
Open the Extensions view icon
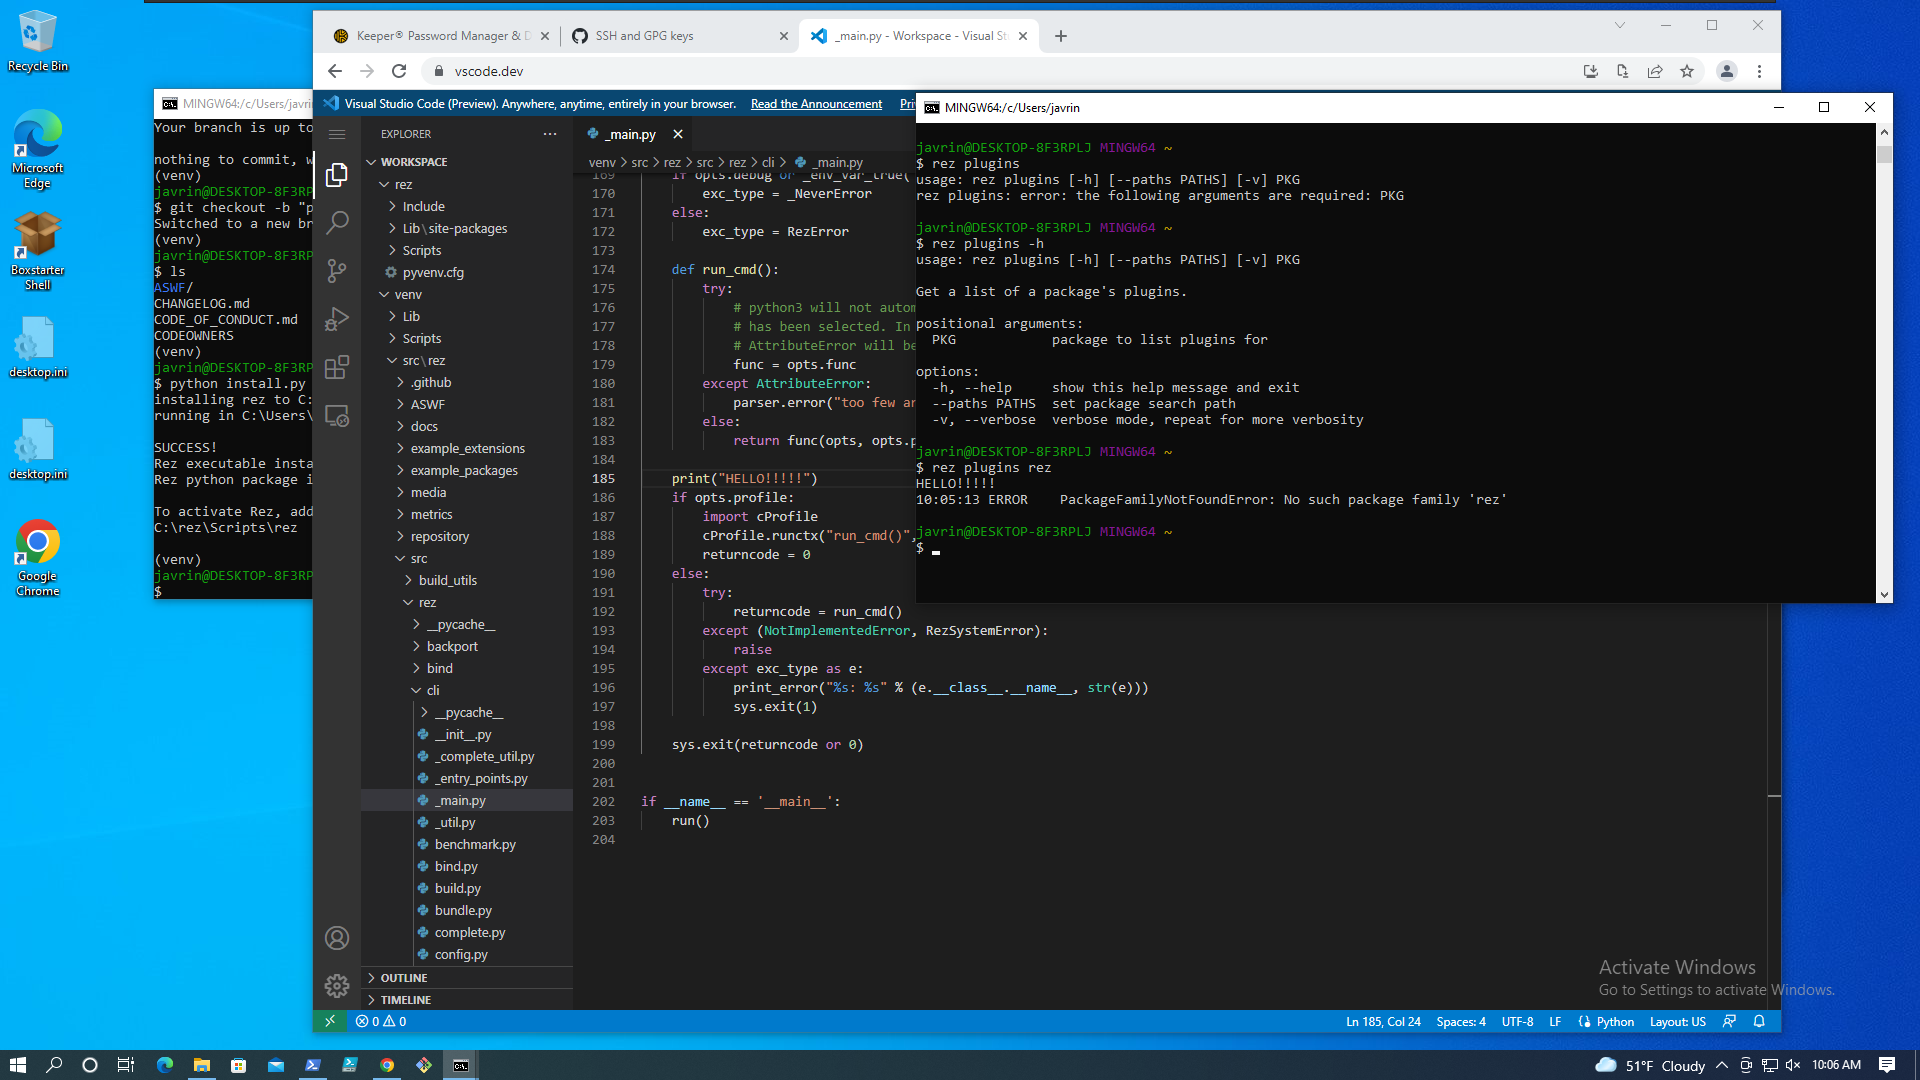337,367
